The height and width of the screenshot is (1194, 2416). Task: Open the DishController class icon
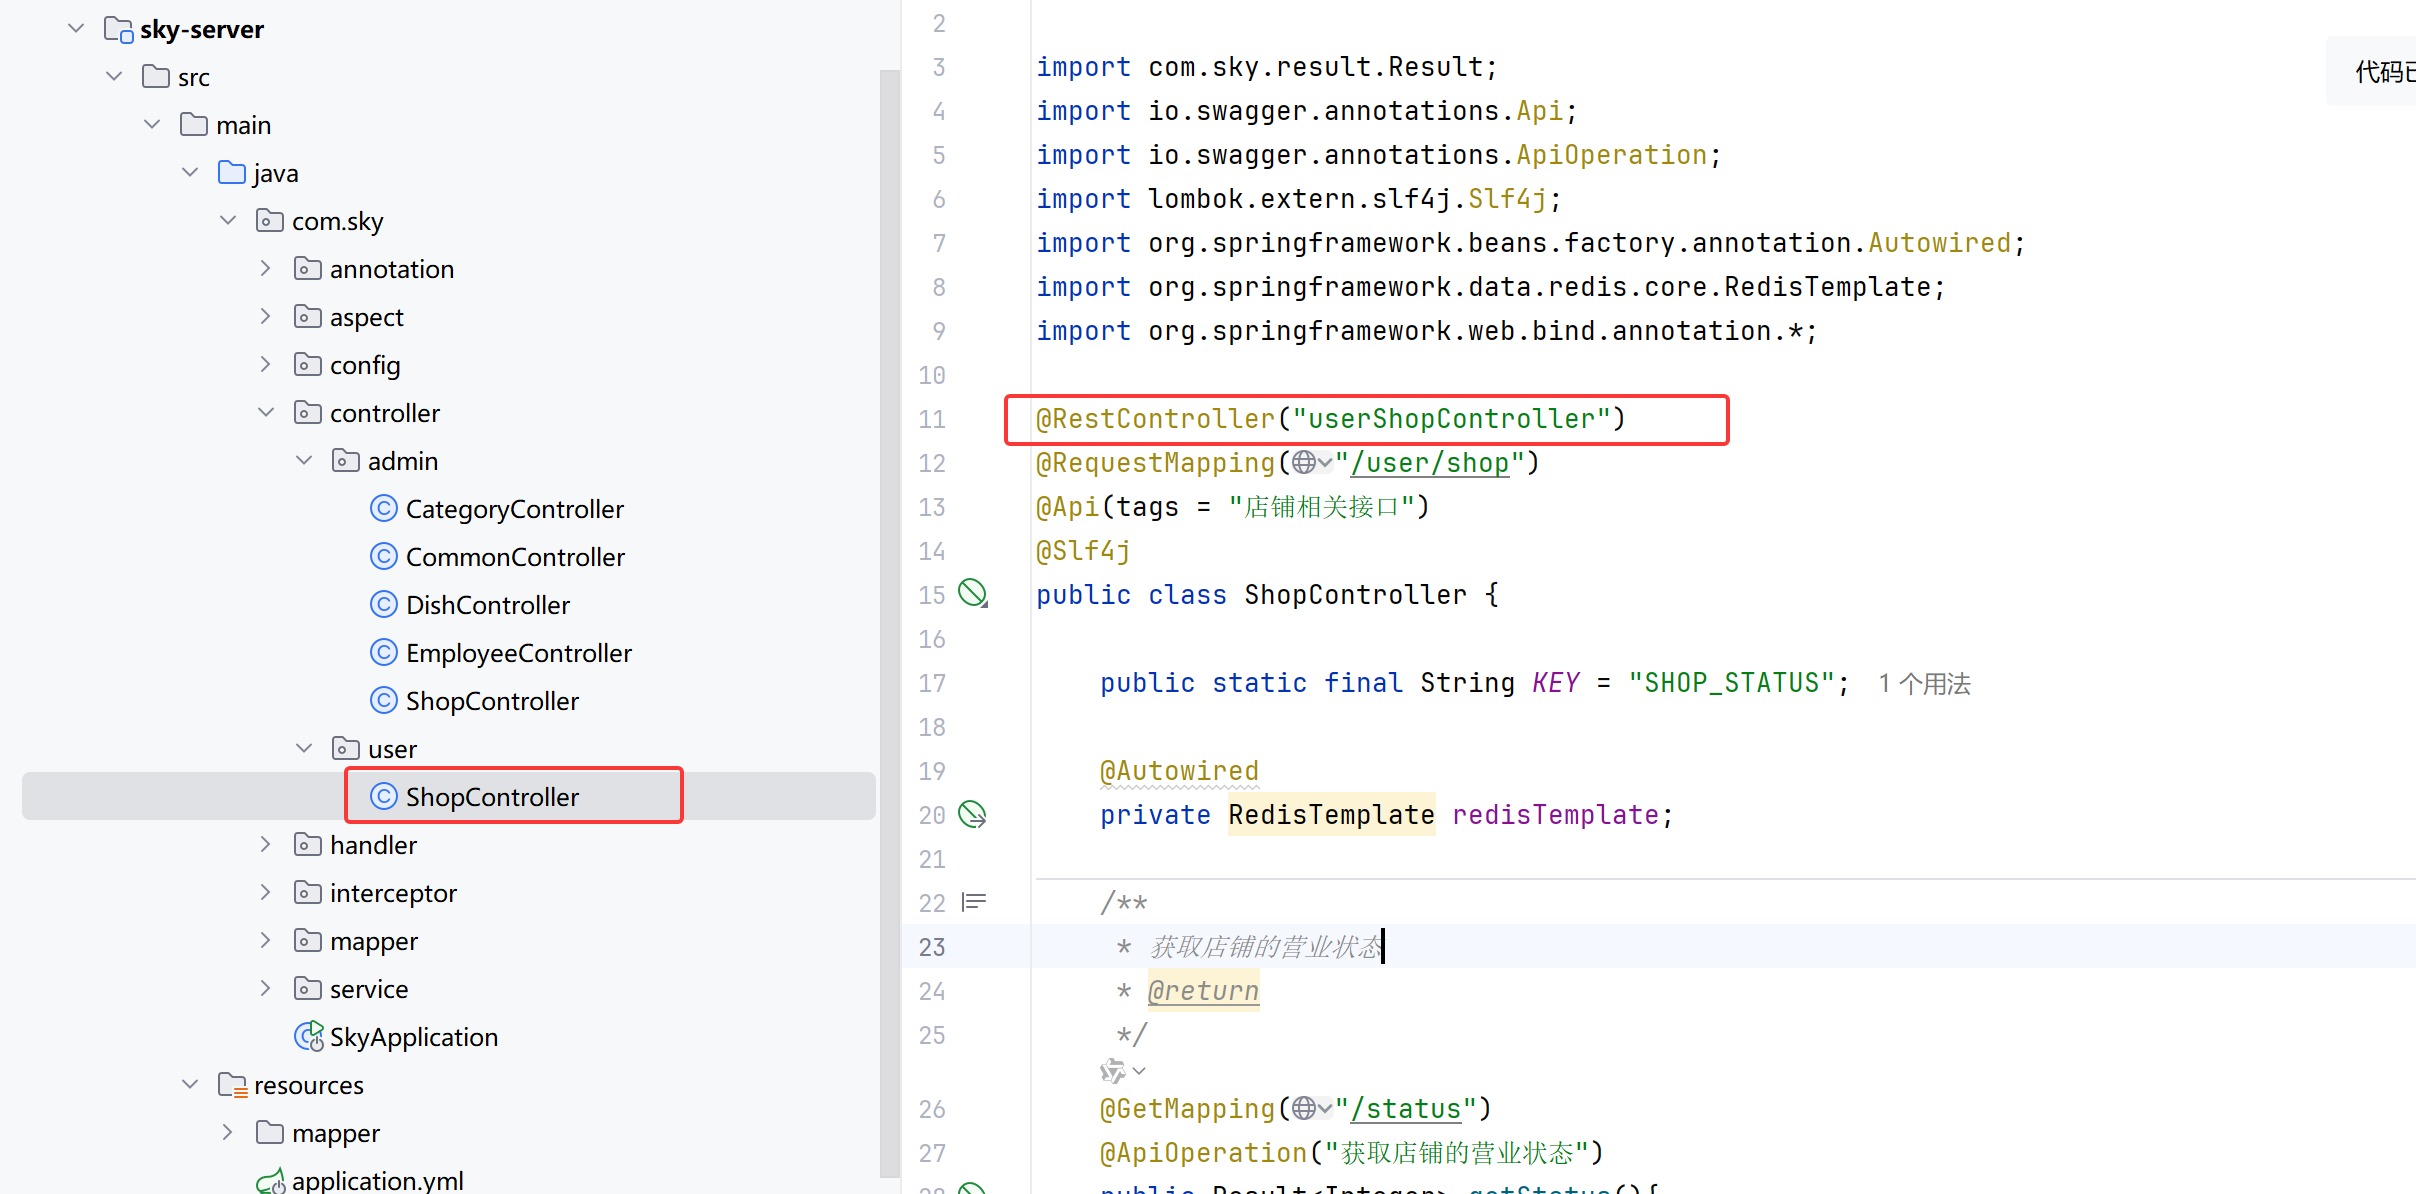[x=384, y=605]
